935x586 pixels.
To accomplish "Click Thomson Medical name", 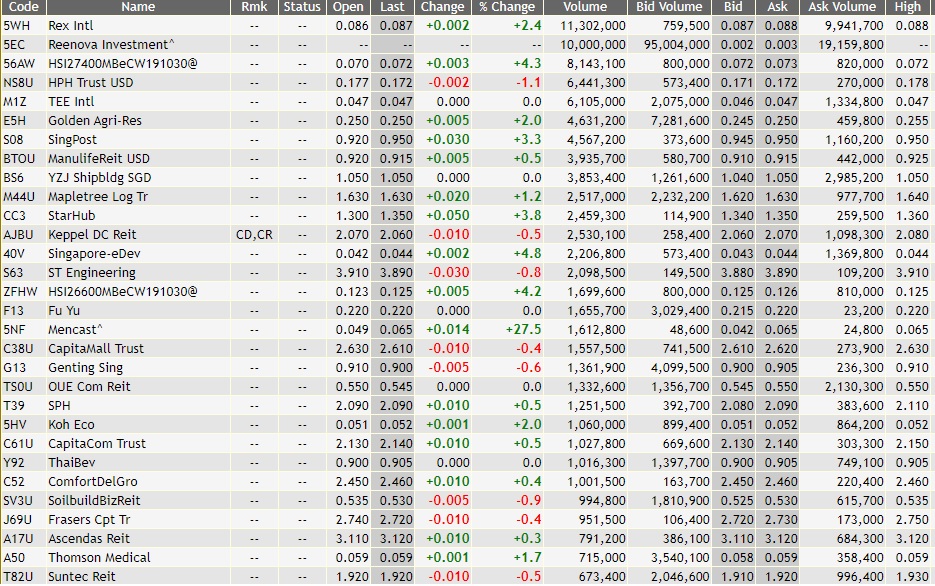I will 100,558.
